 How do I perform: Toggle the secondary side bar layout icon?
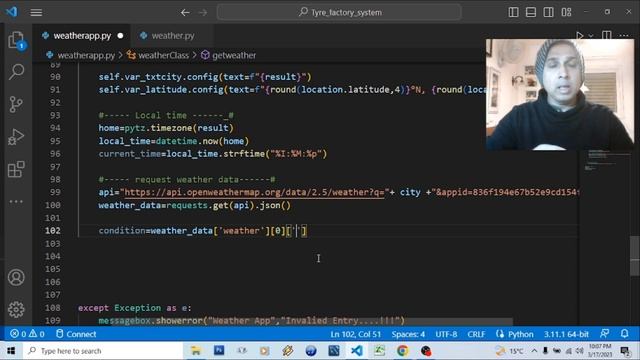pos(549,12)
